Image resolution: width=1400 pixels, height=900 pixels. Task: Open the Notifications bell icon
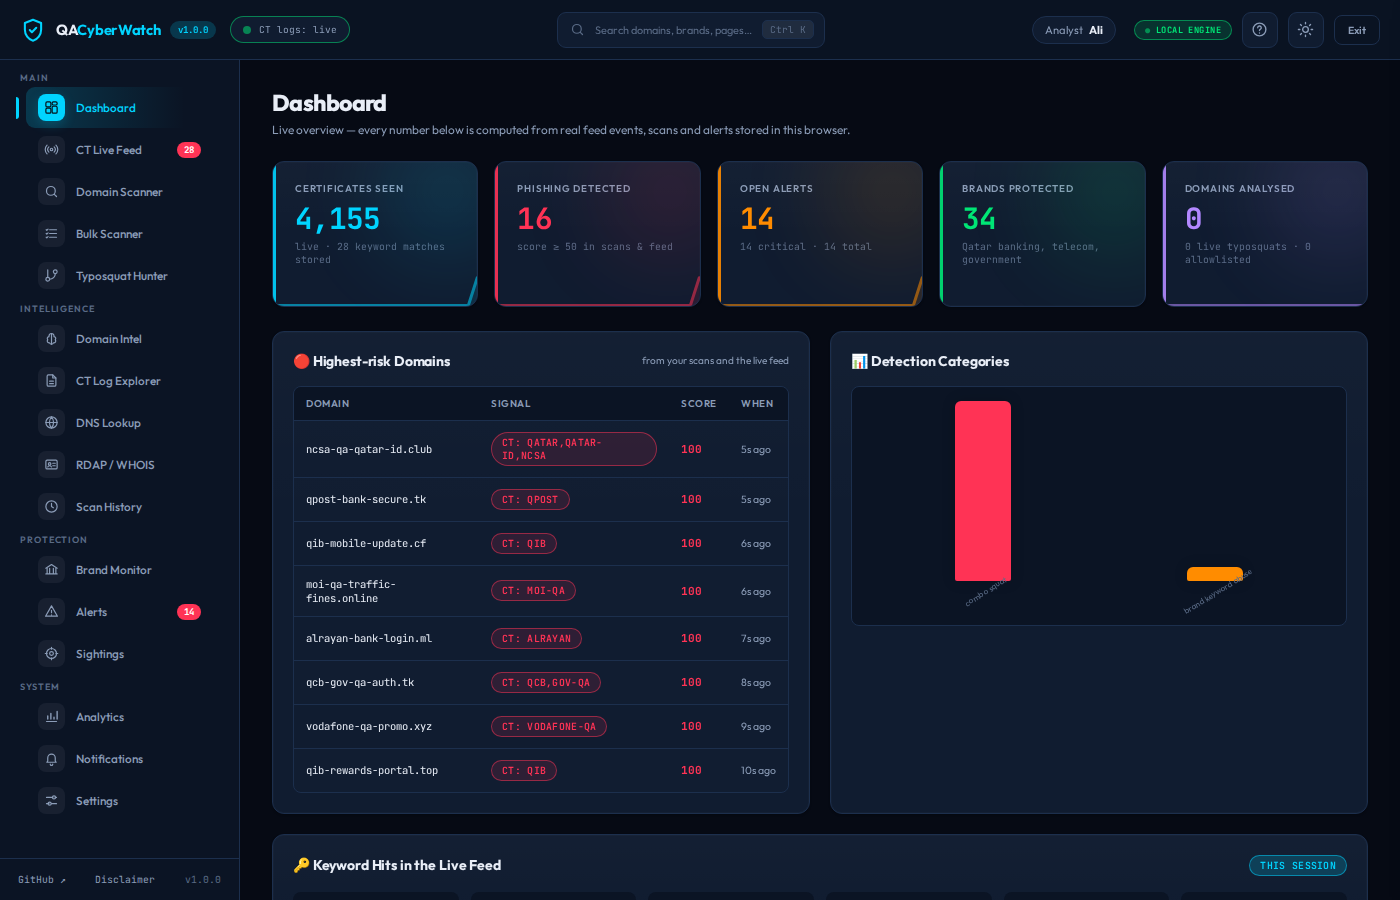tap(52, 759)
